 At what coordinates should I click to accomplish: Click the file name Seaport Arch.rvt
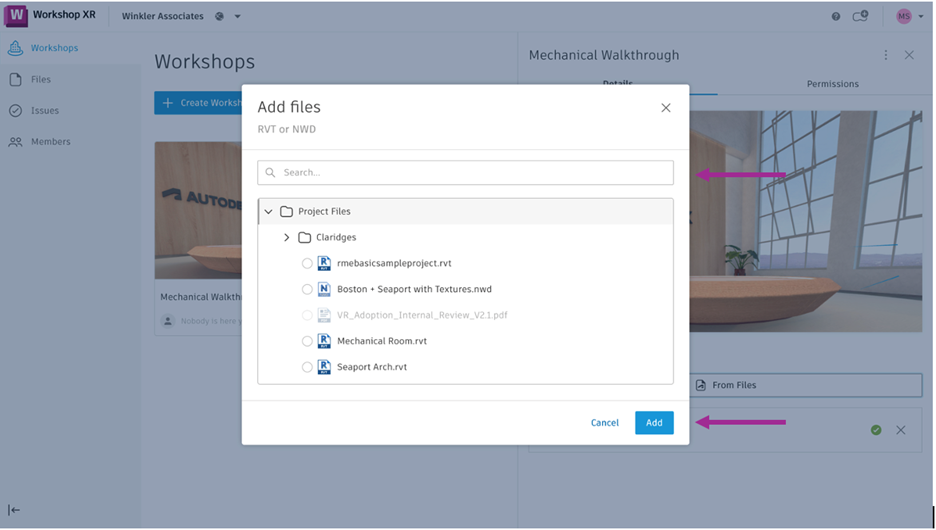coord(372,367)
